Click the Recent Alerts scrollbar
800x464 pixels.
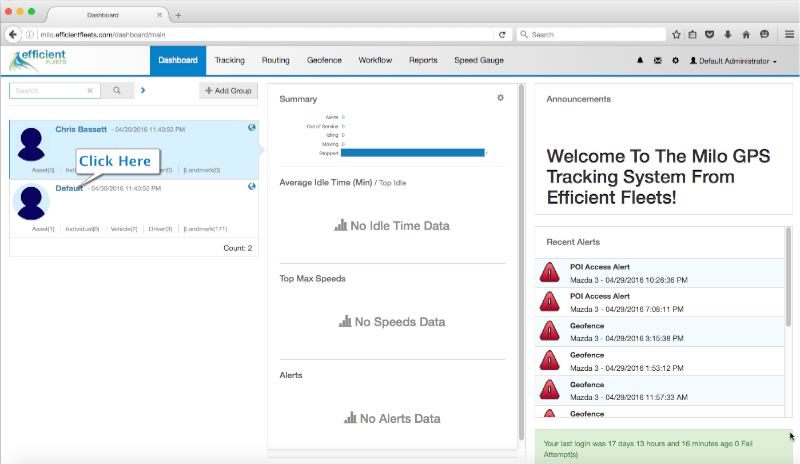click(x=788, y=278)
